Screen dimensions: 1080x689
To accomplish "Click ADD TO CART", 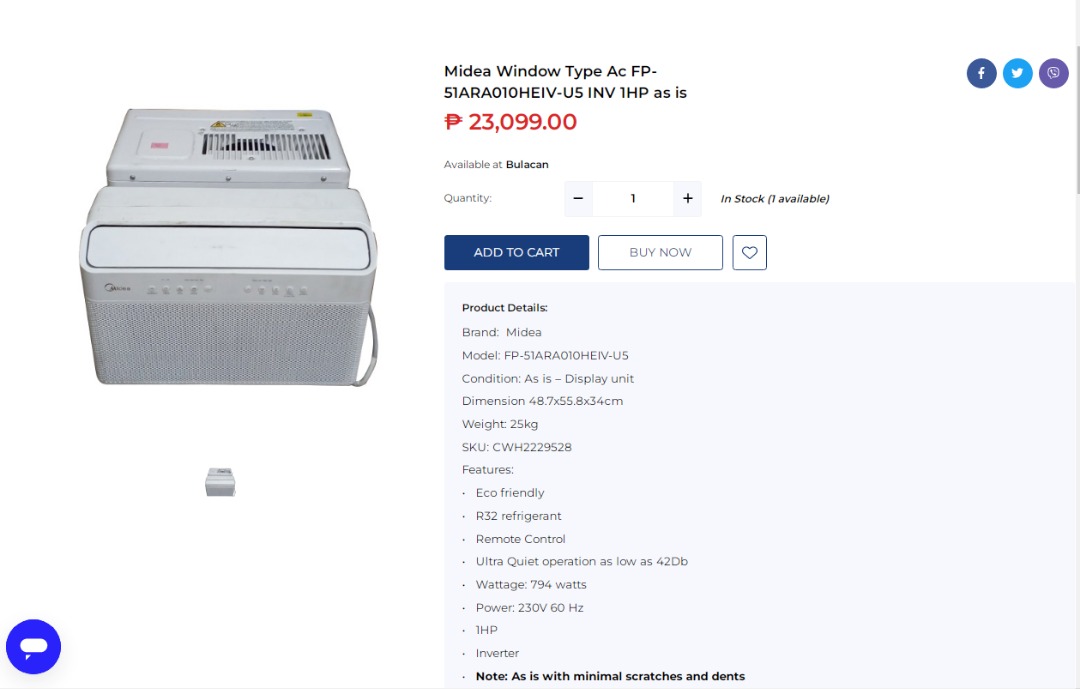I will (x=516, y=252).
